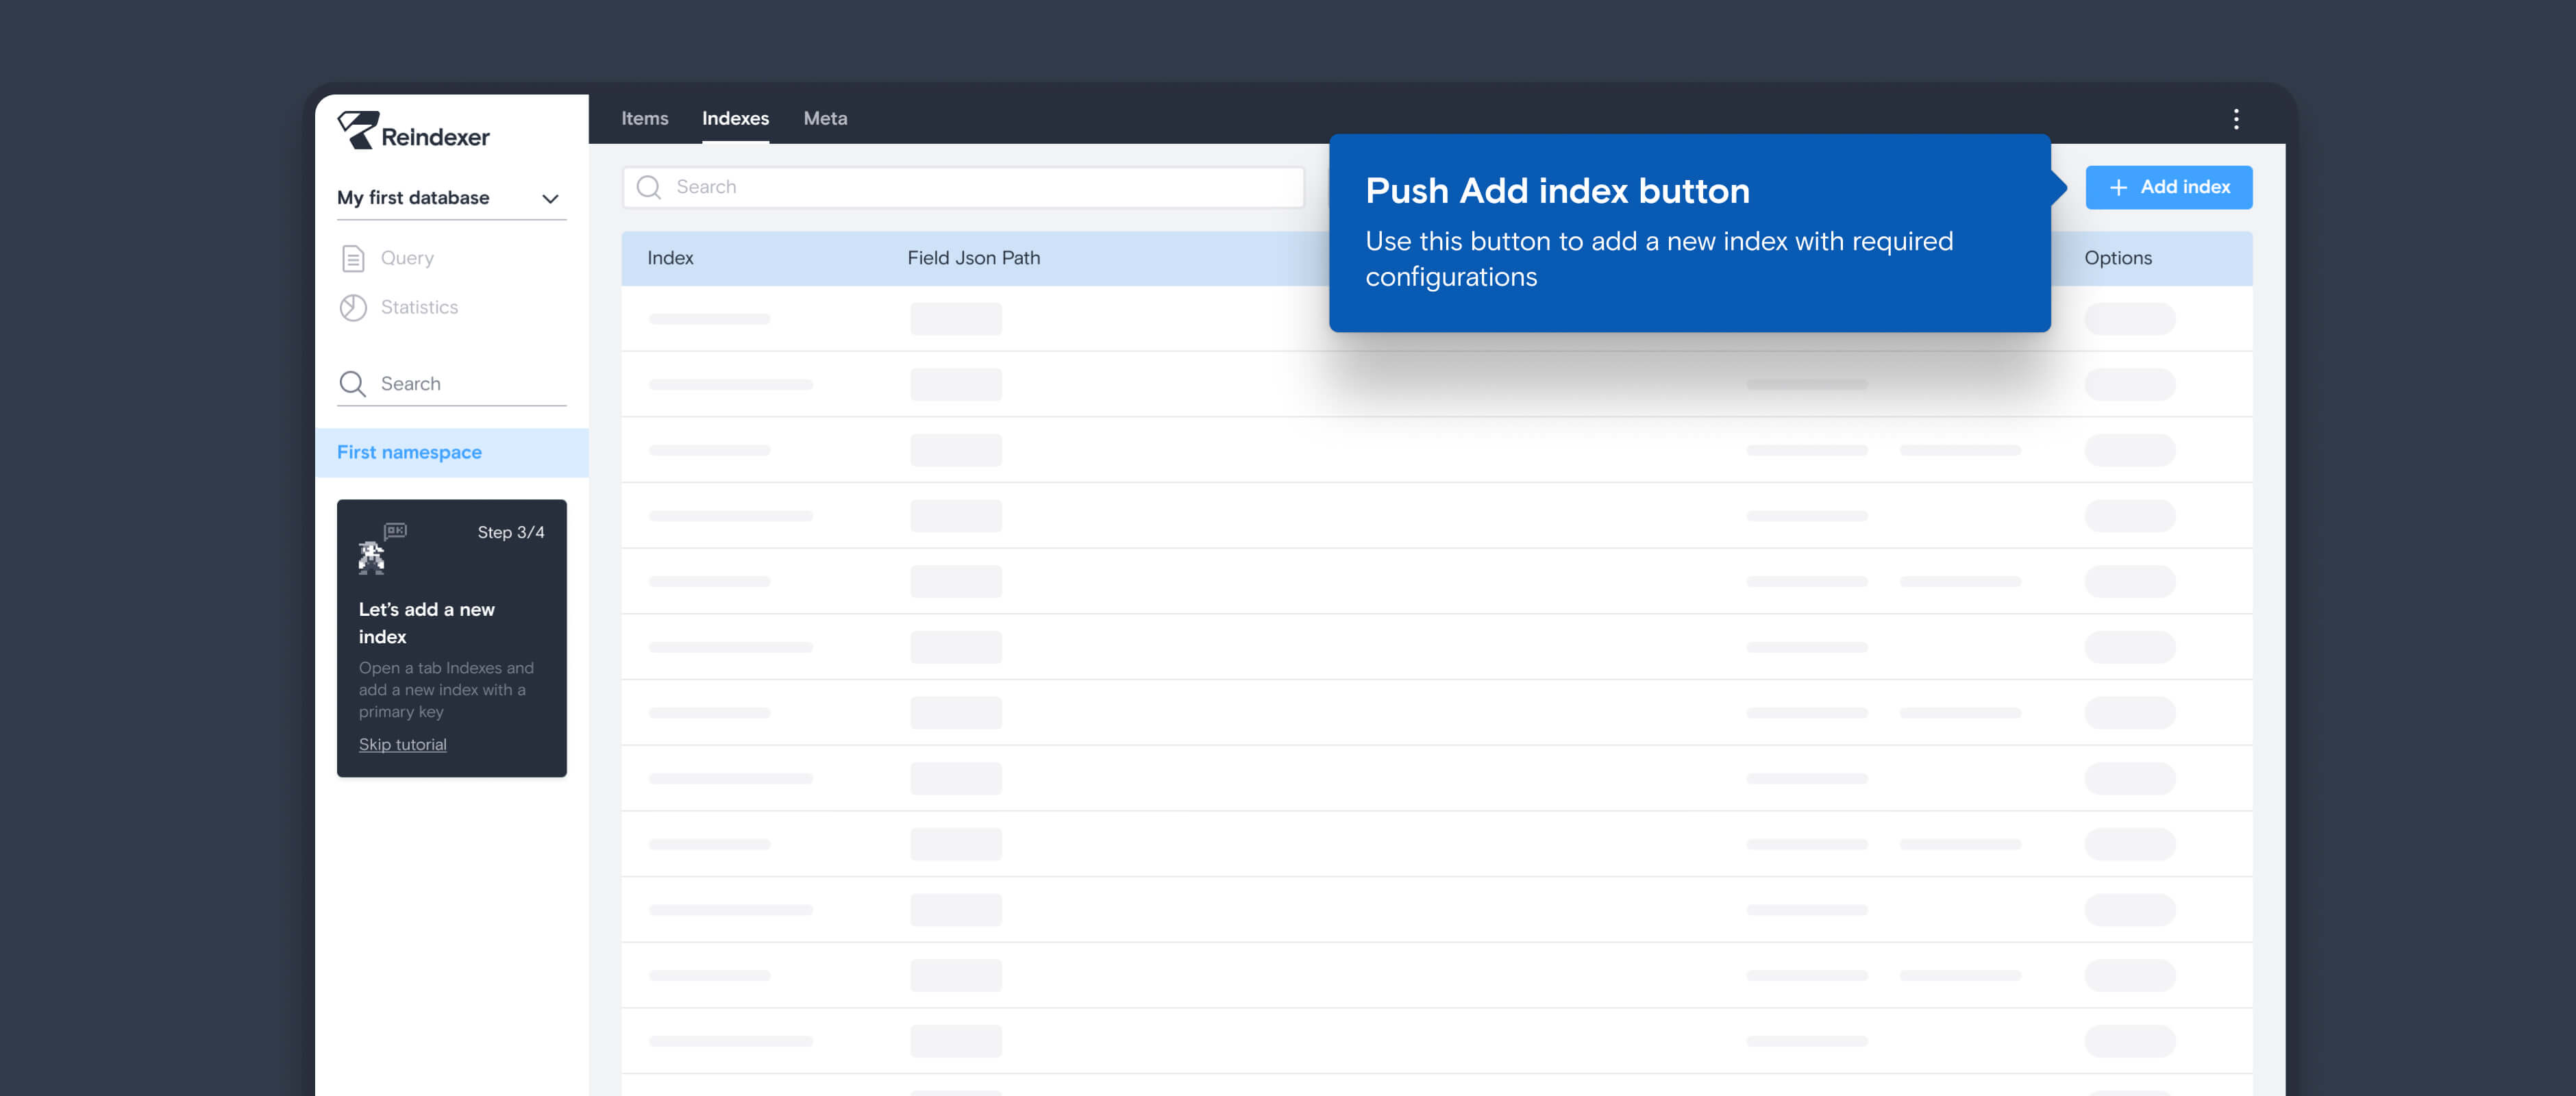Focus the sidebar namespace Search field
The image size is (2576, 1096).
point(451,384)
